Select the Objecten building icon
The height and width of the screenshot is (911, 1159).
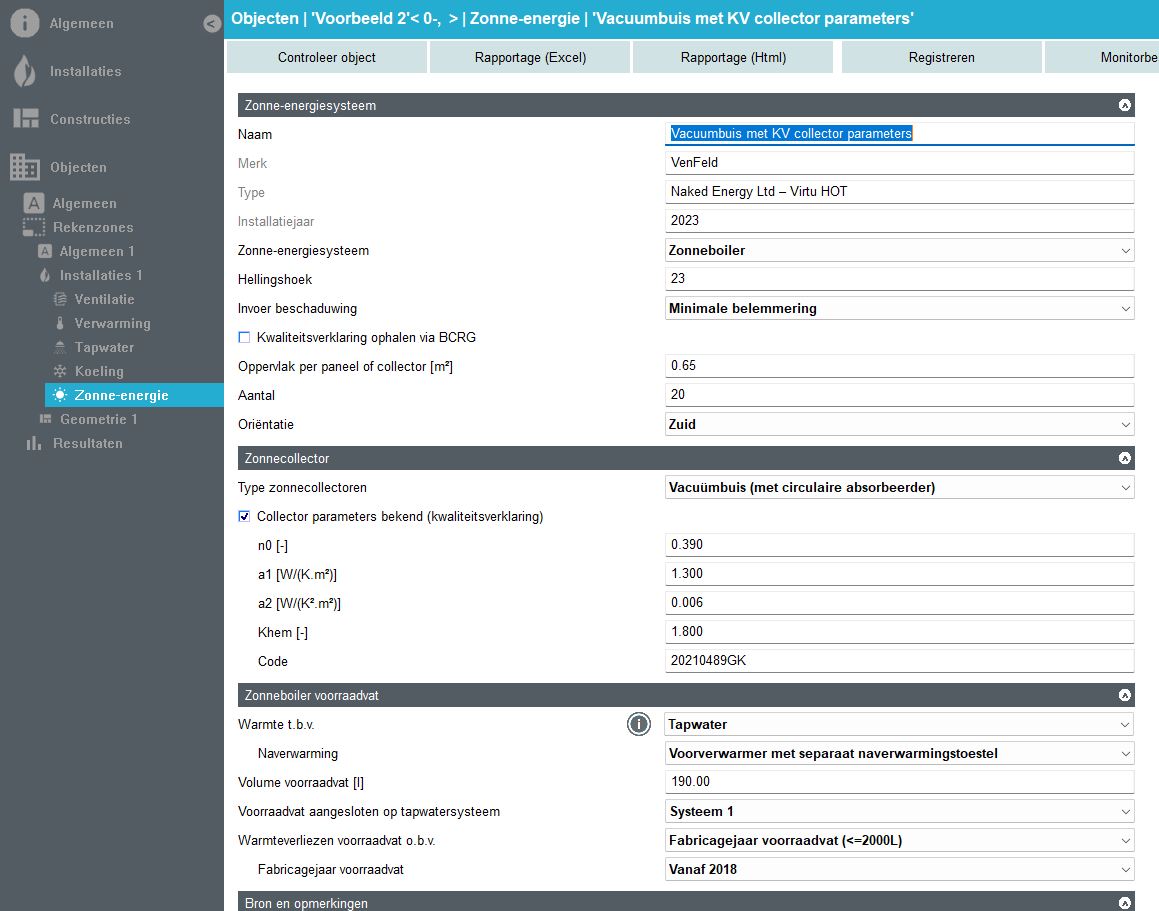point(25,167)
